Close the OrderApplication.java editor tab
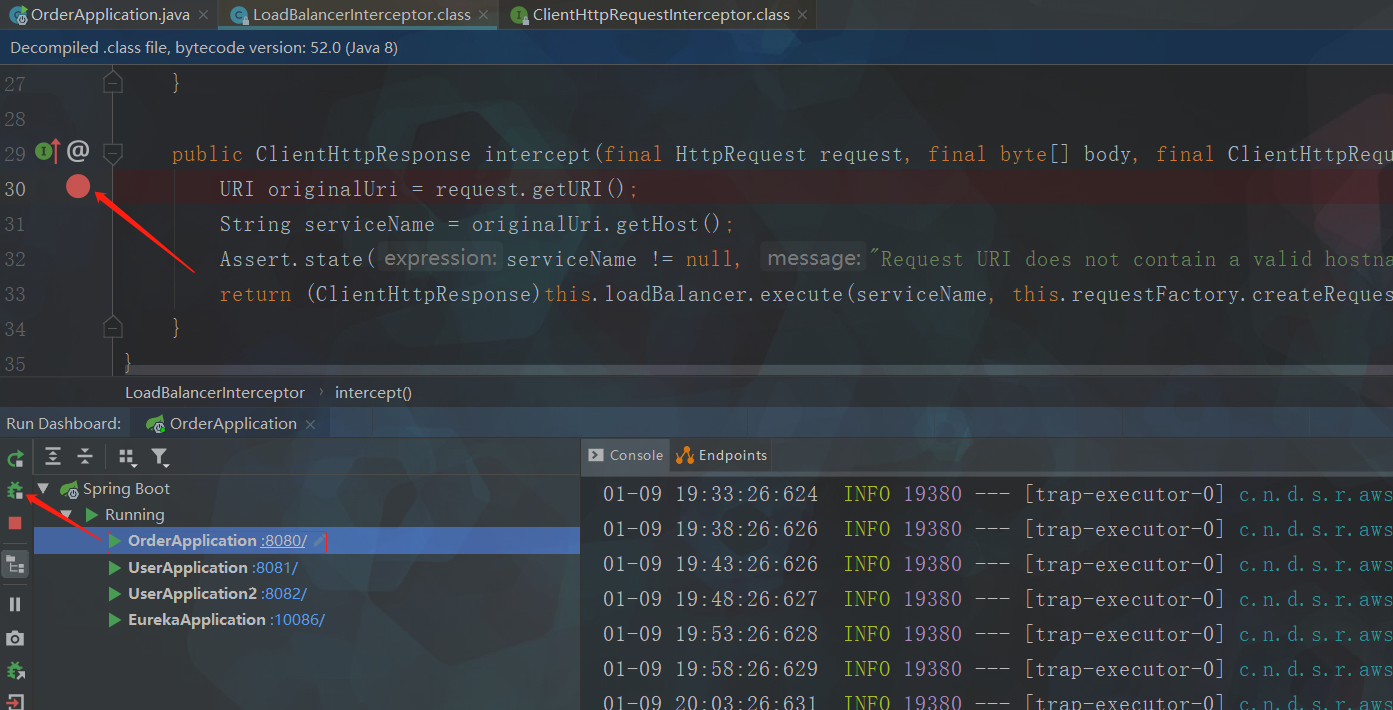The image size is (1393, 710). (x=203, y=15)
